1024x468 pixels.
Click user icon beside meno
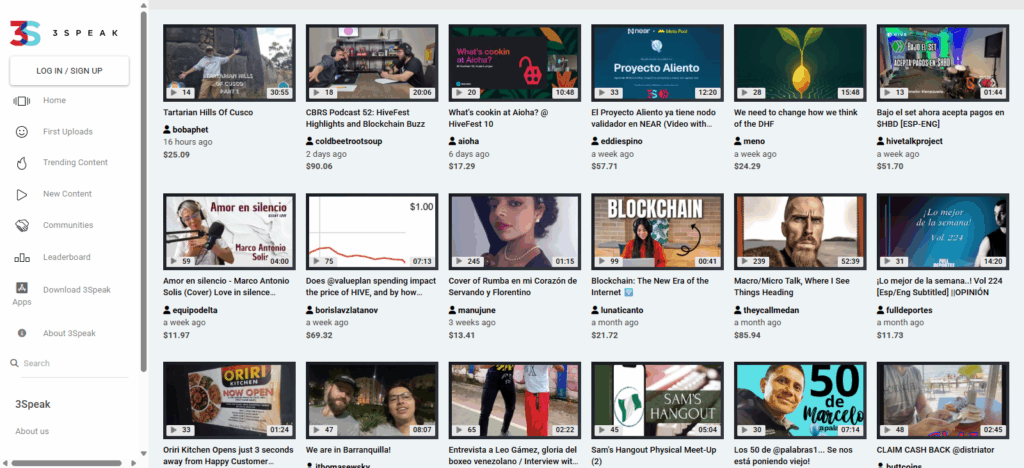pyautogui.click(x=738, y=141)
